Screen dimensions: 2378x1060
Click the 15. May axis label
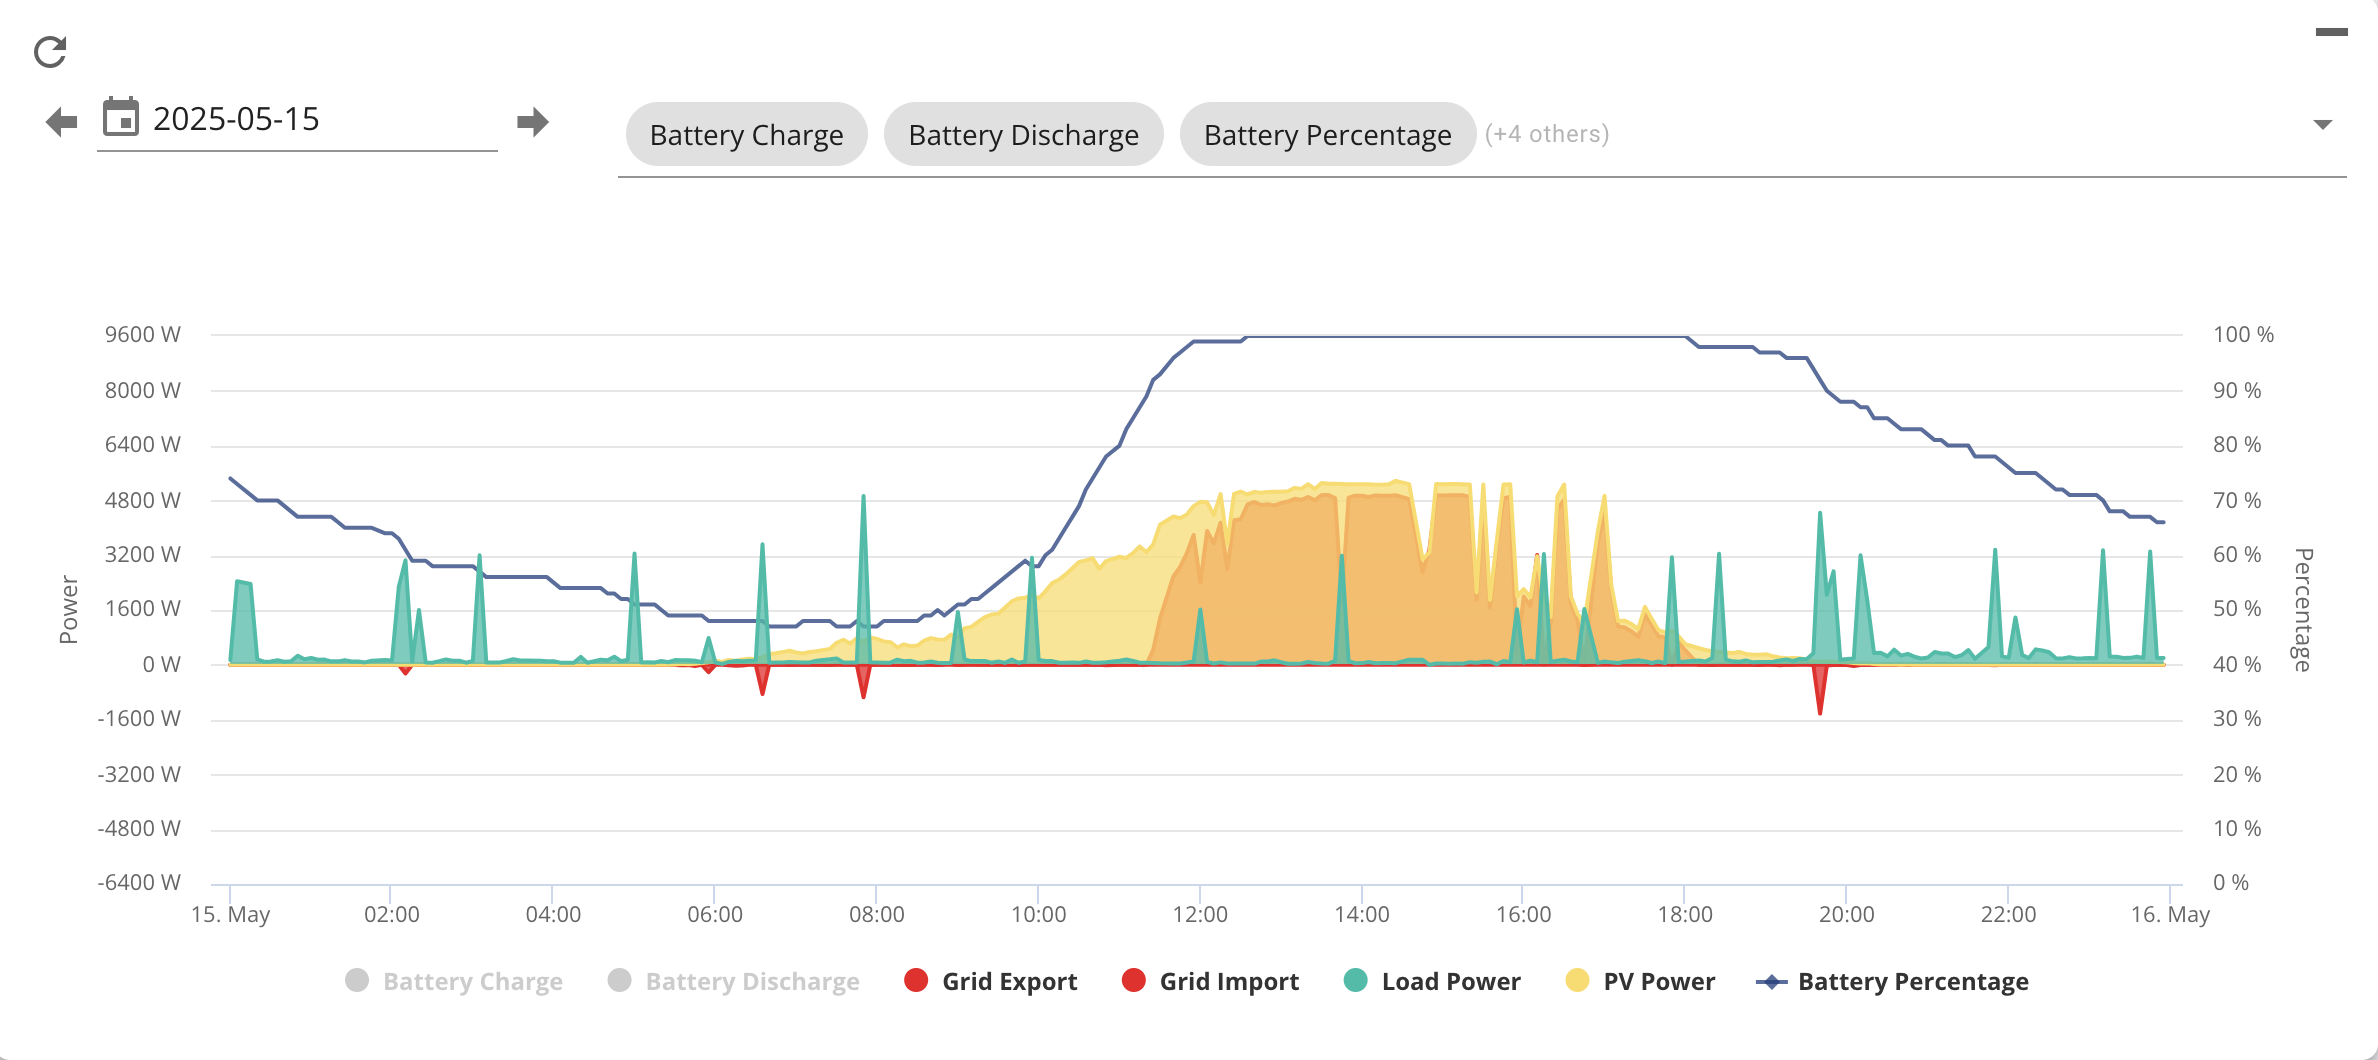pyautogui.click(x=231, y=914)
